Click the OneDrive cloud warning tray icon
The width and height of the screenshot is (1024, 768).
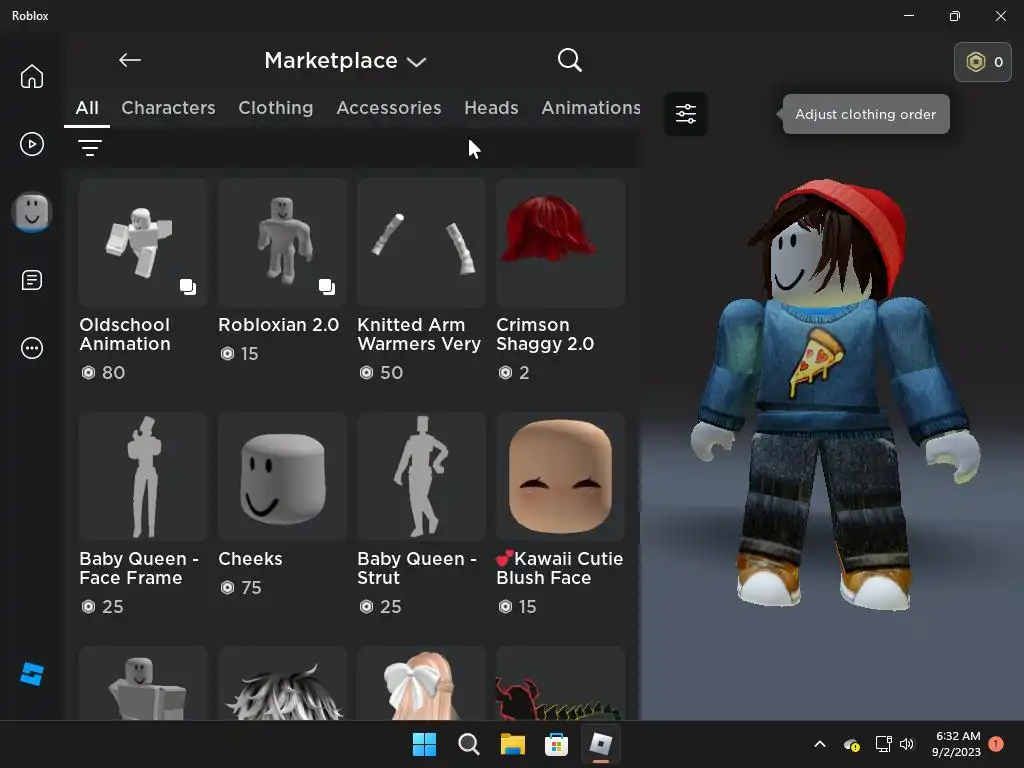852,744
